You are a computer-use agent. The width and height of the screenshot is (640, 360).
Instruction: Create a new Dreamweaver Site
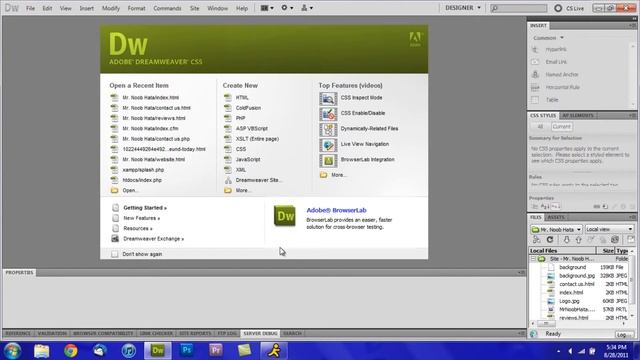(x=259, y=180)
